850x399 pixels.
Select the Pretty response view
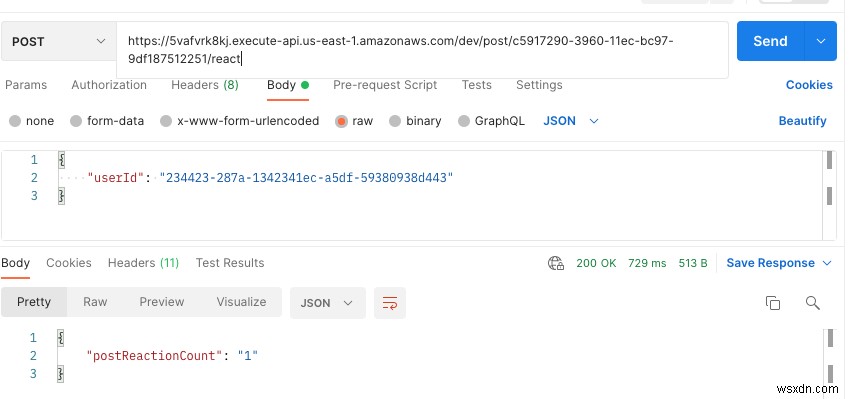34,302
